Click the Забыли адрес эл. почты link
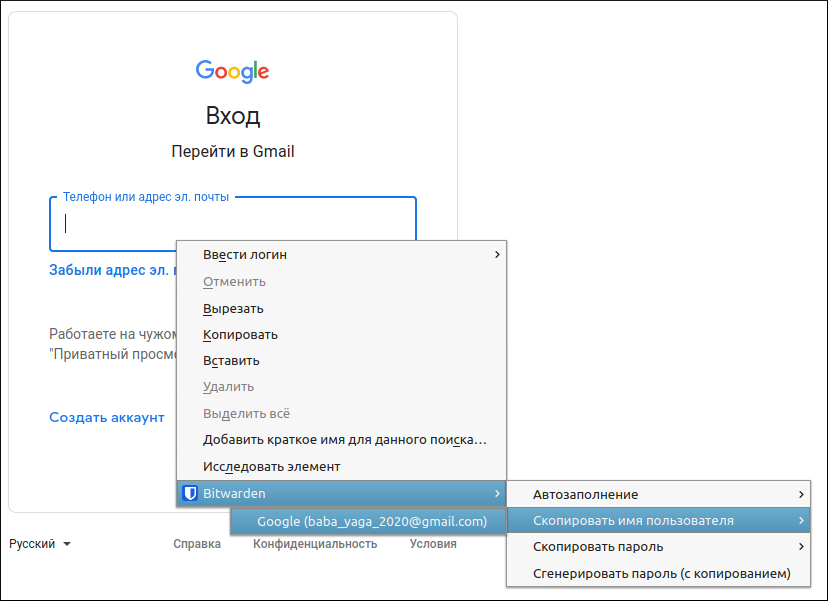This screenshot has width=828, height=601. tap(112, 270)
